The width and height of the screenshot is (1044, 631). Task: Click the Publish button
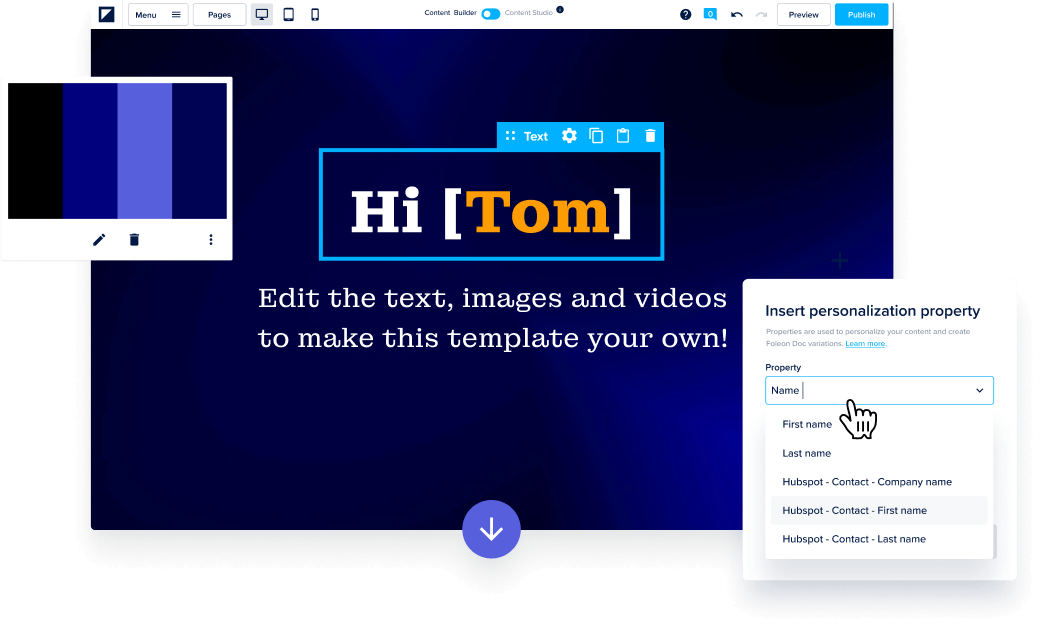pyautogui.click(x=861, y=15)
